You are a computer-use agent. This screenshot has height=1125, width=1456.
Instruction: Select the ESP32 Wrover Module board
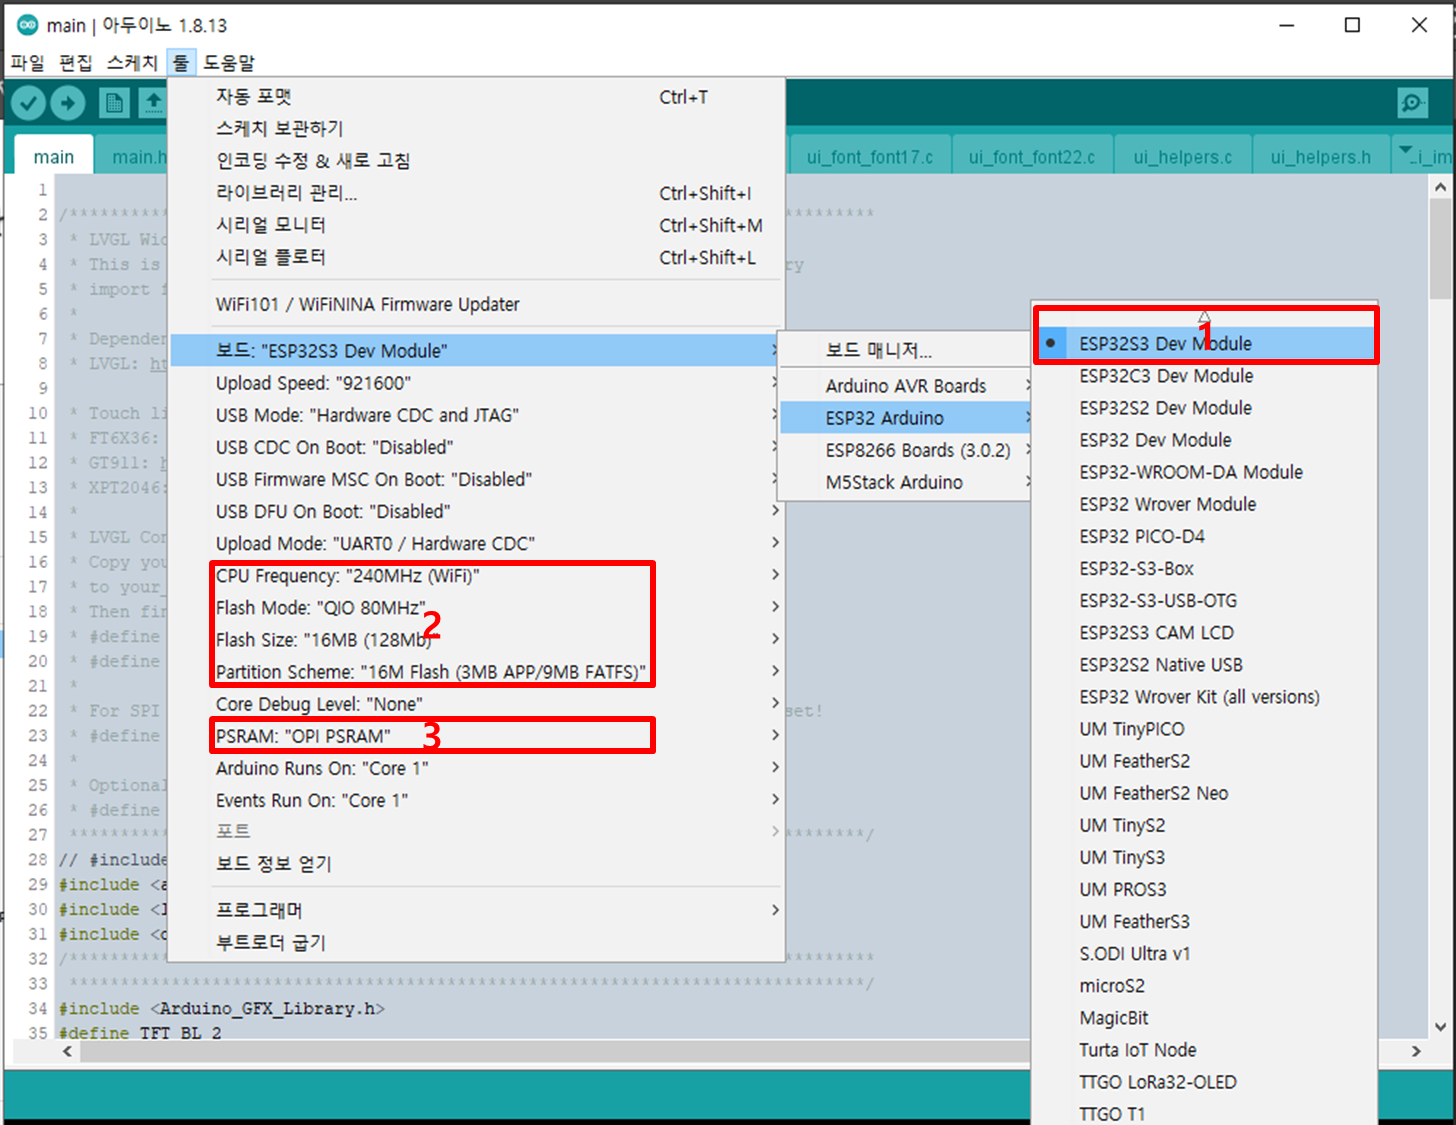click(x=1205, y=504)
